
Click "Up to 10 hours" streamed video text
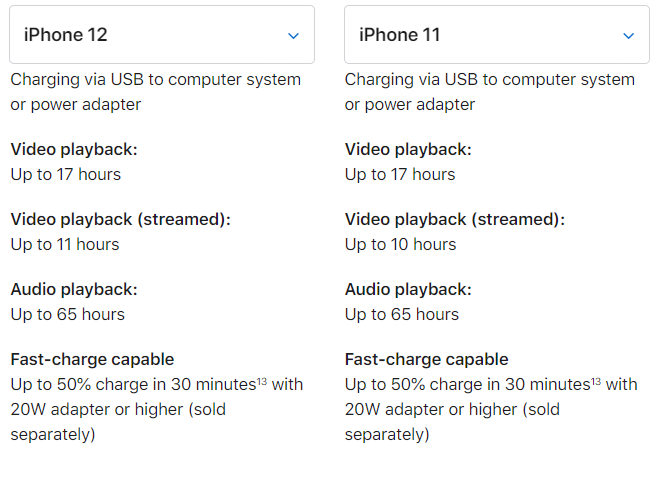tap(400, 244)
